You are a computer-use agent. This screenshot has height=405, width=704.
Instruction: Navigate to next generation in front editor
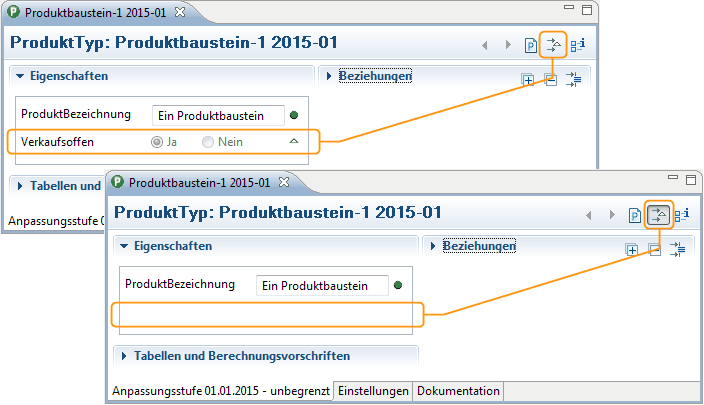point(609,215)
